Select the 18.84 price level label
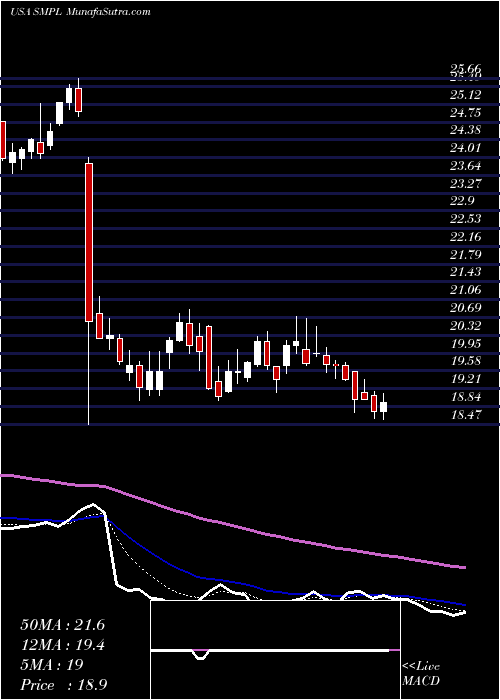This screenshot has width=500, height=700. pos(466,397)
